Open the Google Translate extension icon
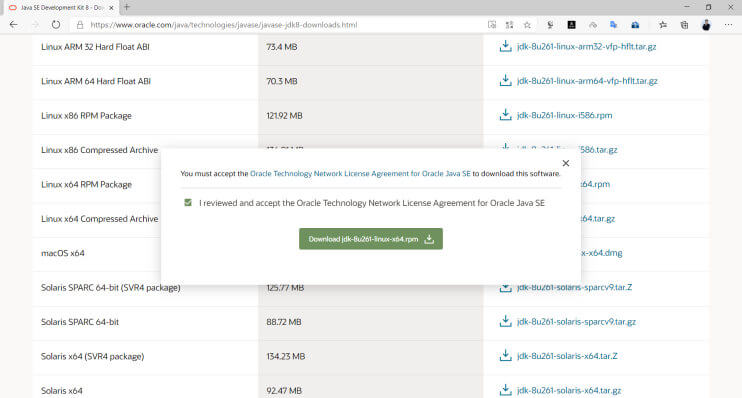742x398 pixels. pos(613,25)
